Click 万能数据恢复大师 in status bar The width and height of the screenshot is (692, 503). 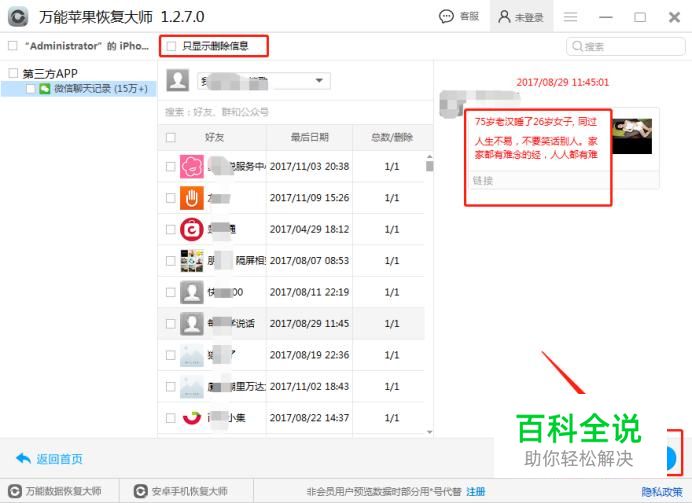(64, 491)
